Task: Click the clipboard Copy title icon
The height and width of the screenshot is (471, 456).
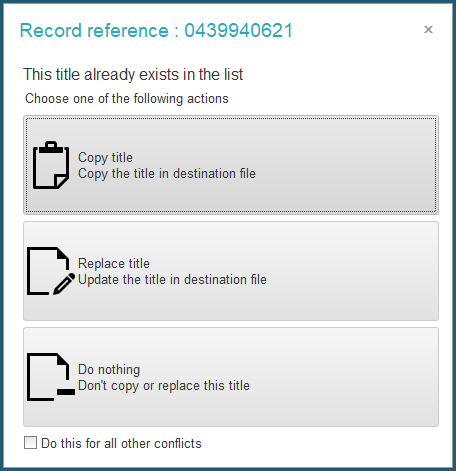Action: [51, 165]
